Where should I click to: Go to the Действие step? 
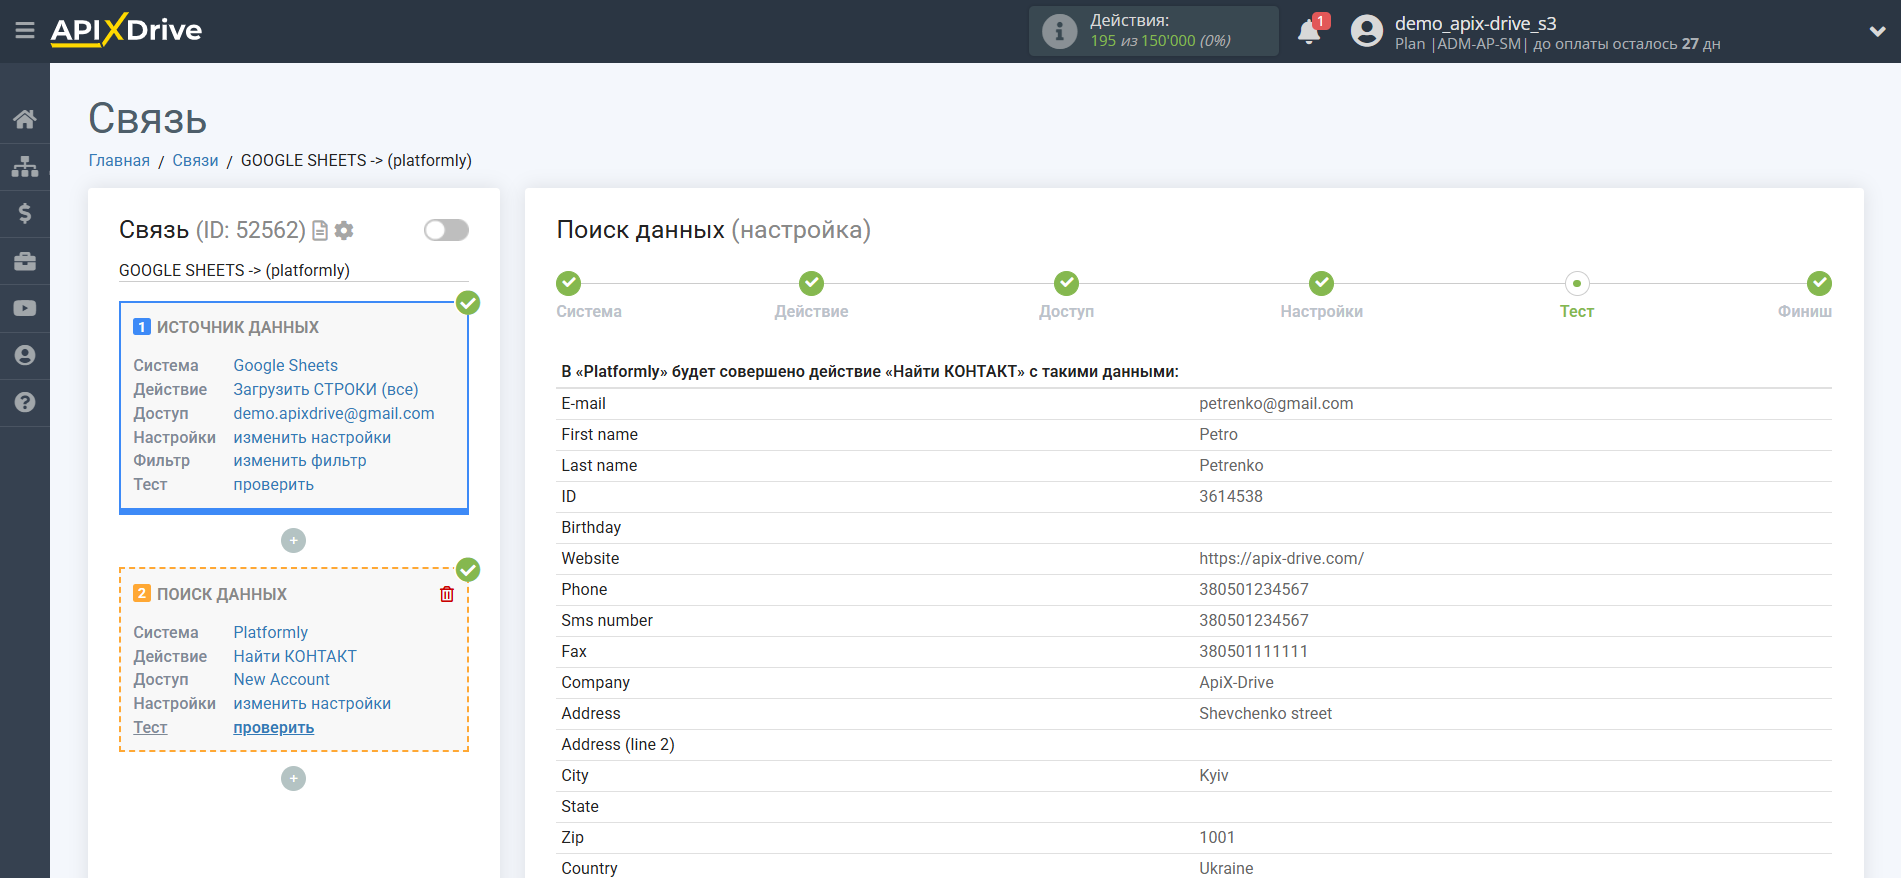[812, 284]
